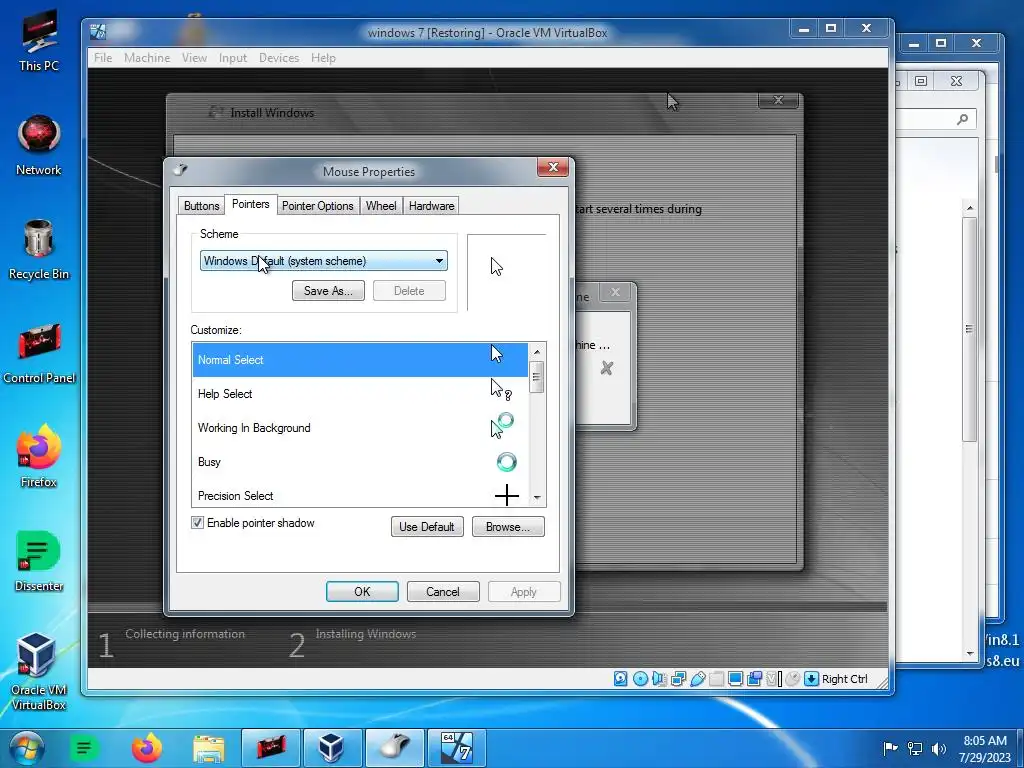The height and width of the screenshot is (768, 1024).
Task: Click the background window's scroll up arrow
Action: (970, 208)
